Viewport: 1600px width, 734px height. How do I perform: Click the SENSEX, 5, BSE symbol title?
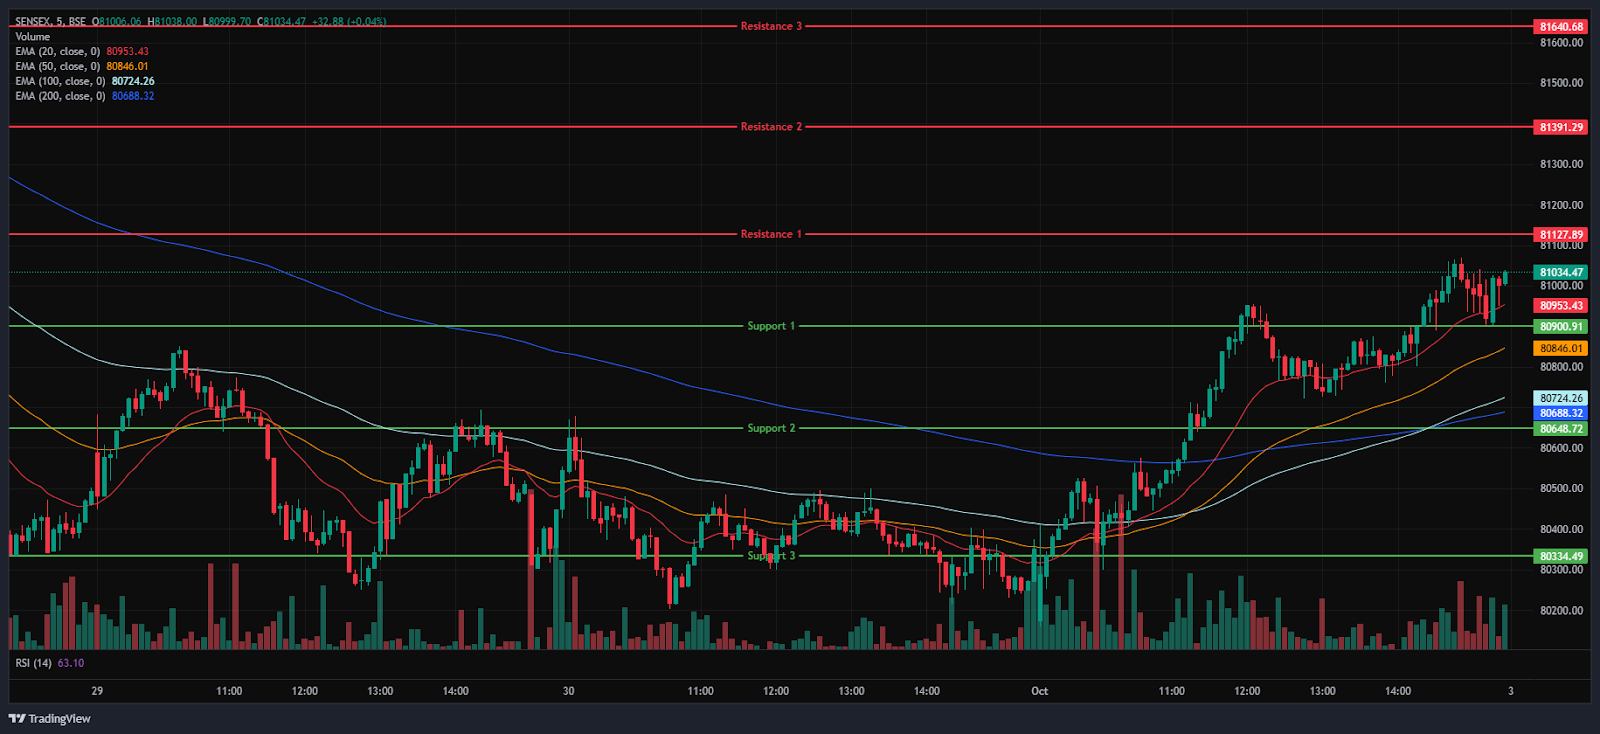[x=50, y=21]
